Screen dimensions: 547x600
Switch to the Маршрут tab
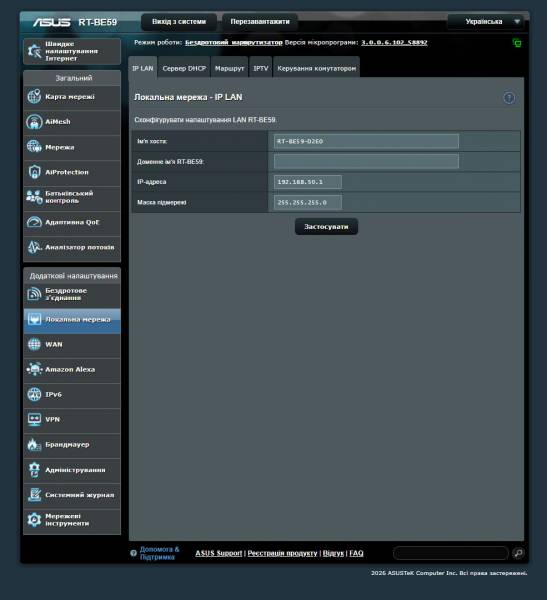click(x=229, y=68)
